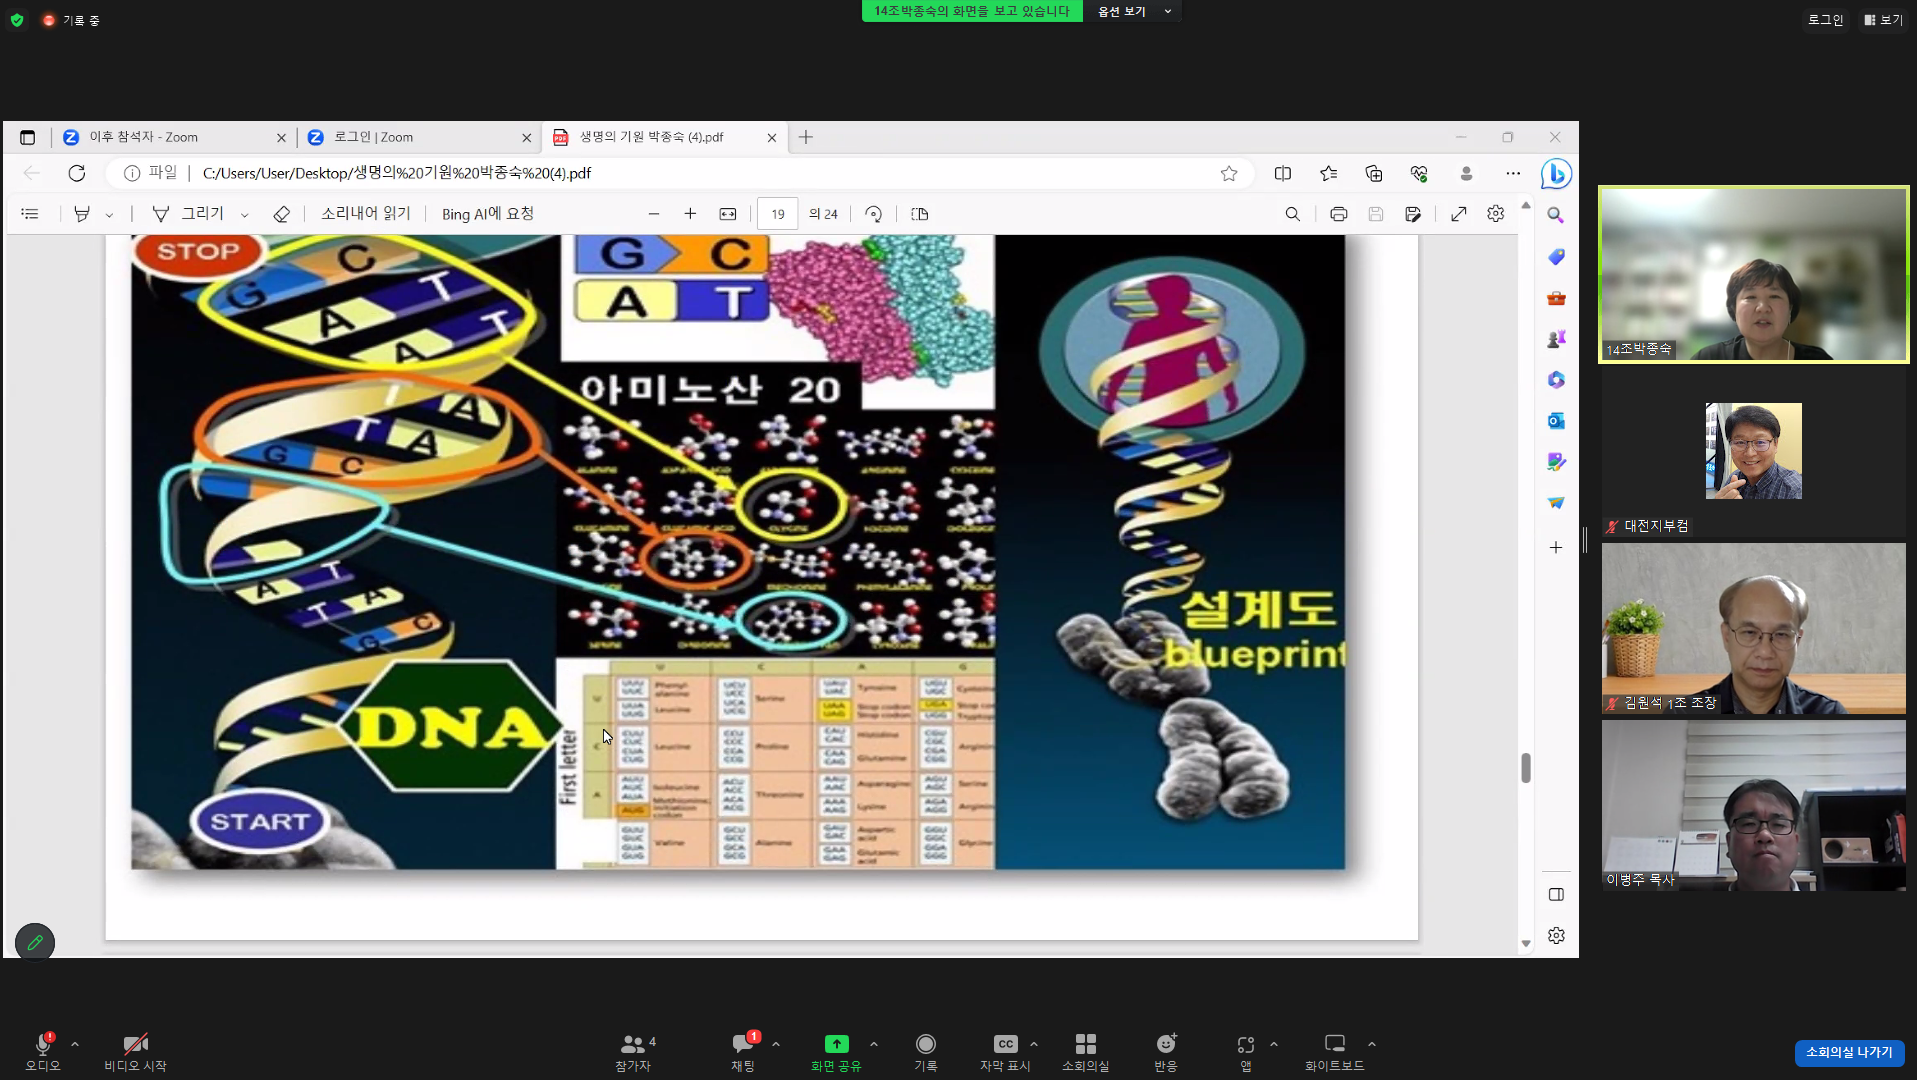Click the PDF vertical scrollbar thumb
Screen dimensions: 1917x1080
[x=1526, y=768]
